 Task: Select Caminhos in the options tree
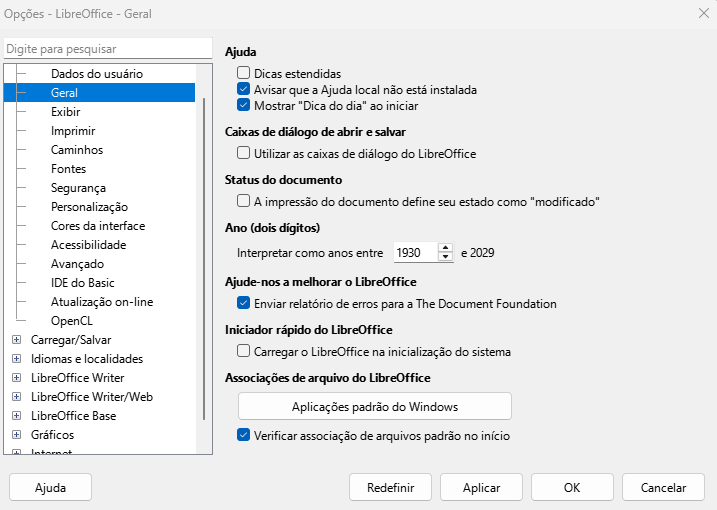[x=77, y=150]
